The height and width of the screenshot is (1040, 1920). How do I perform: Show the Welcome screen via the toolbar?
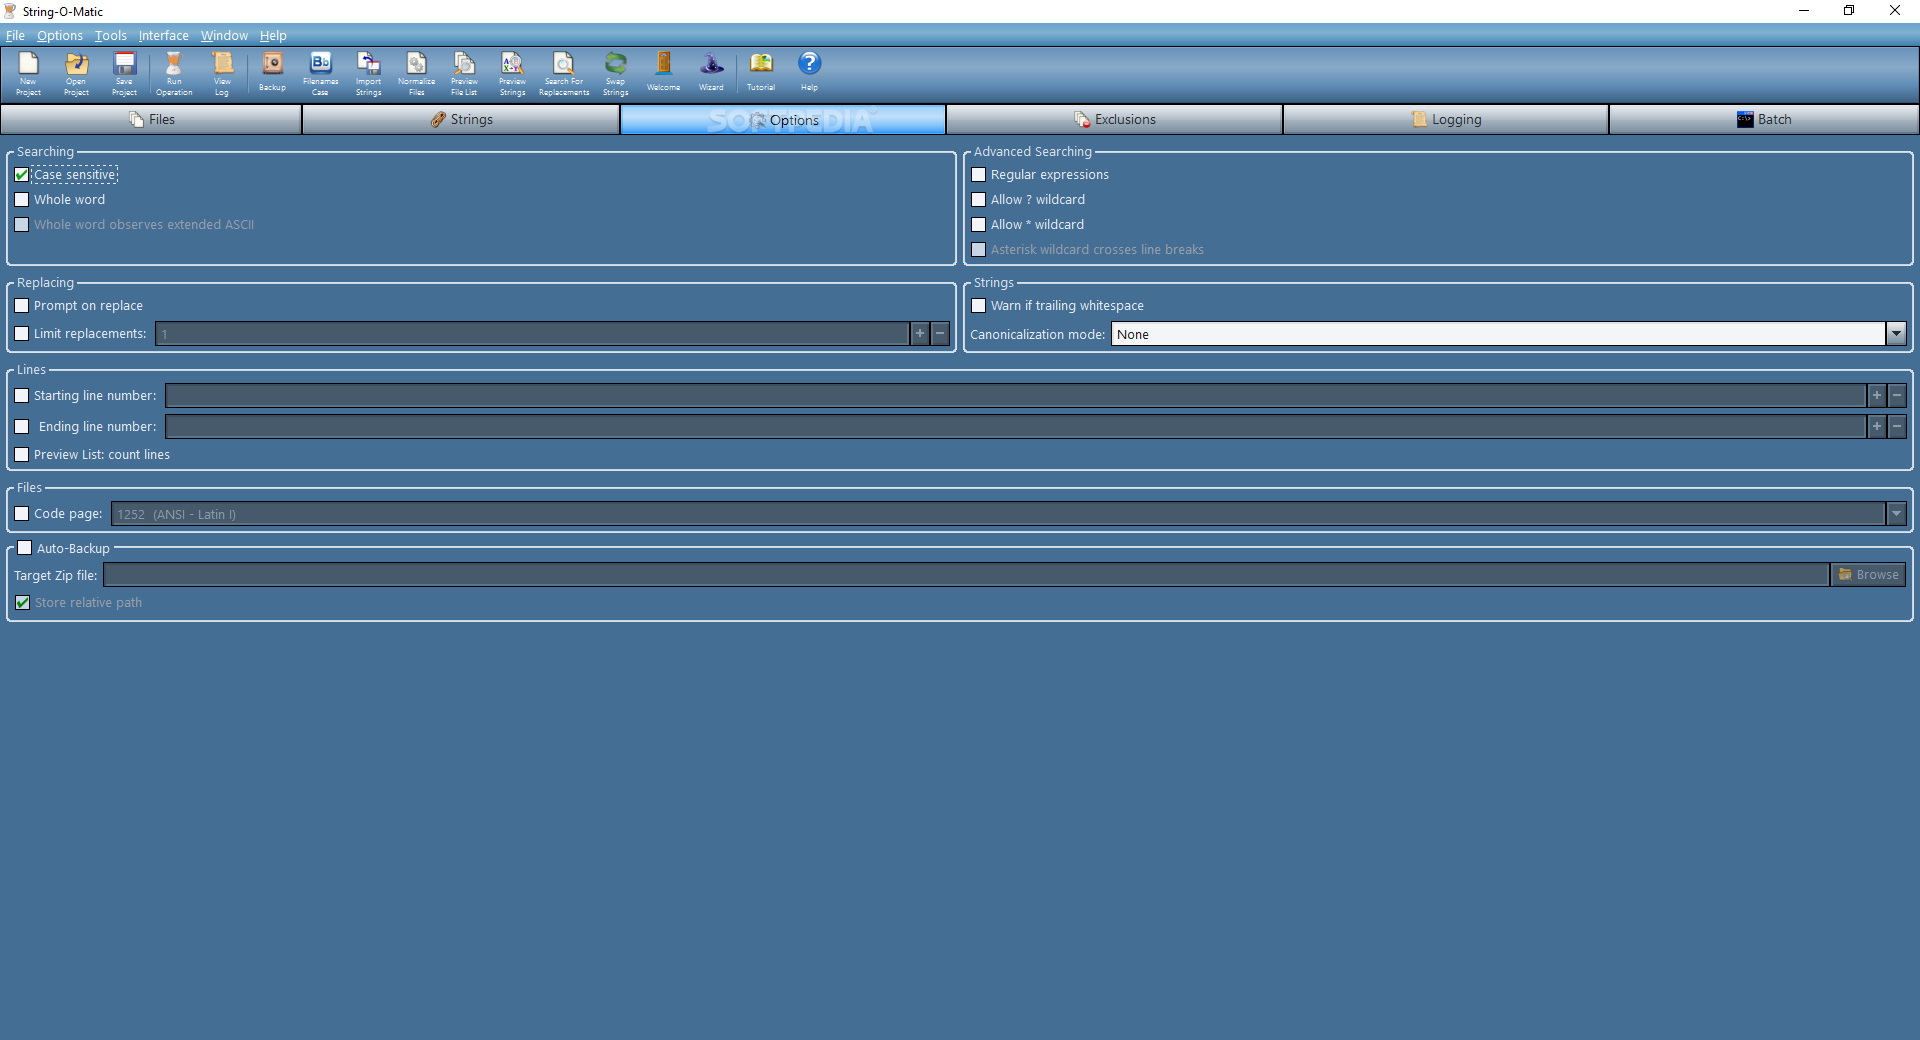(x=663, y=72)
